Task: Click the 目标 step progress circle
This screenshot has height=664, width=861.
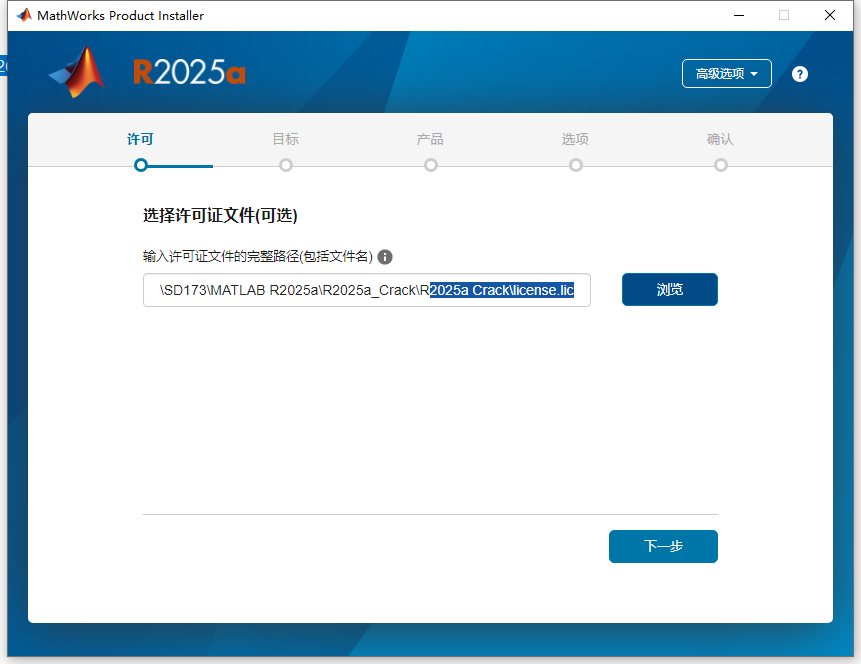Action: pyautogui.click(x=286, y=165)
